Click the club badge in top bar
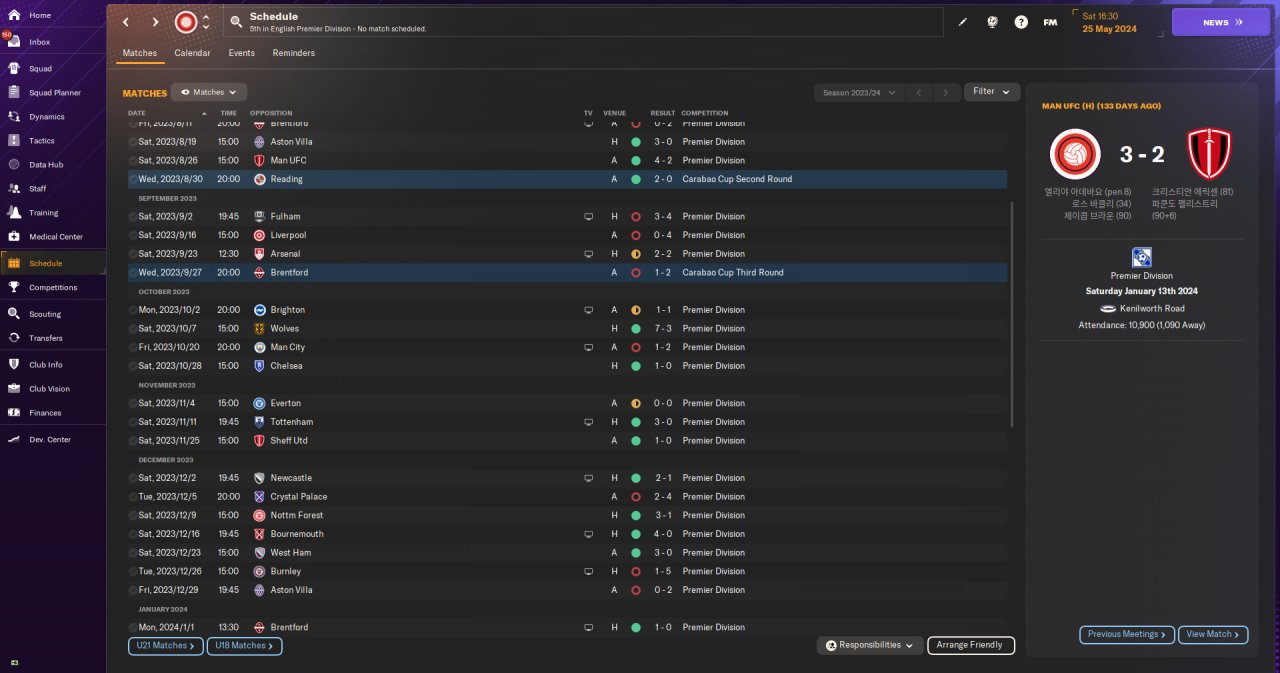This screenshot has height=673, width=1280. [186, 22]
